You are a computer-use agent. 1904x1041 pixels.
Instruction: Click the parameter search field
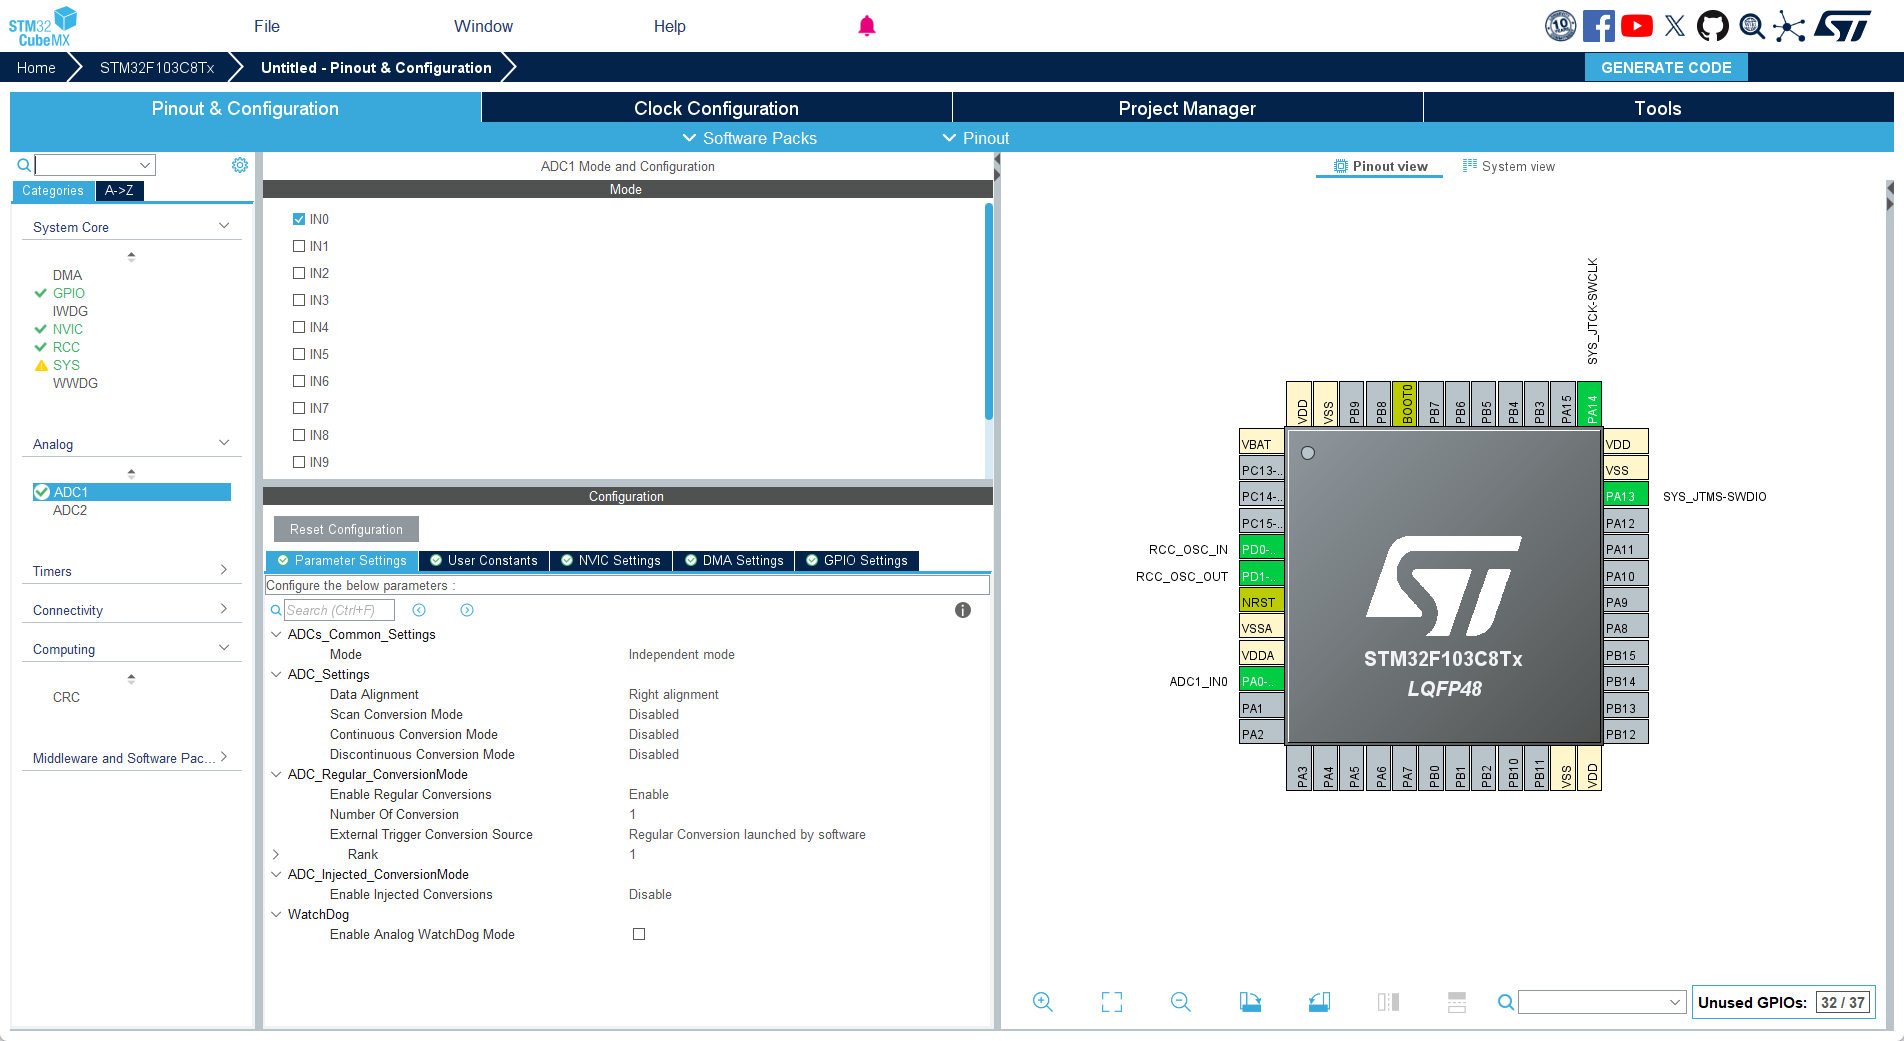coord(339,610)
